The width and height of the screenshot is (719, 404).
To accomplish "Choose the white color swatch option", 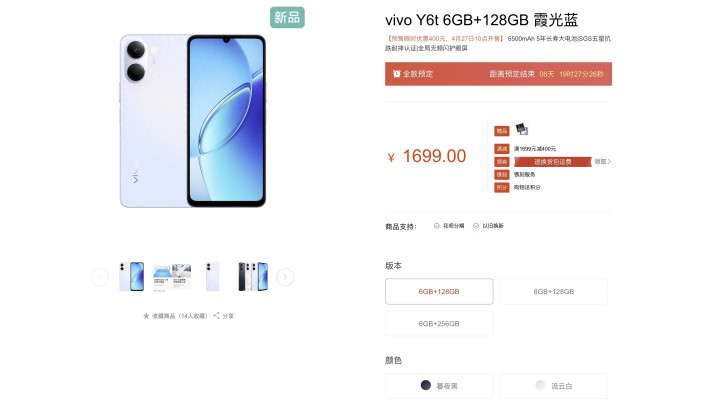I will coord(541,385).
